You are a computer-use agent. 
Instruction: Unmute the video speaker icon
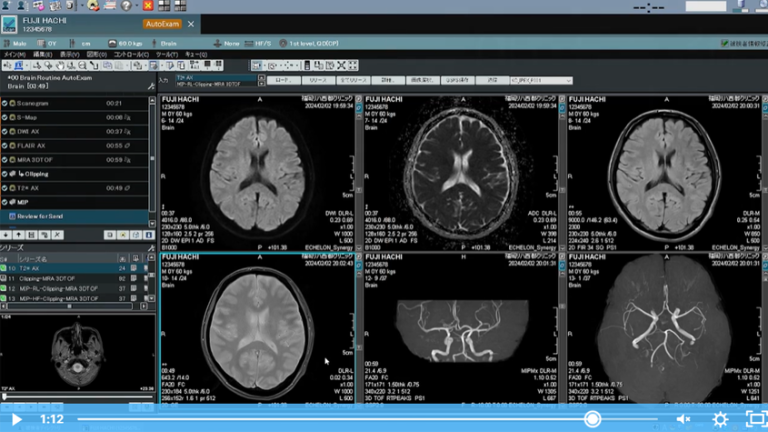tap(684, 419)
